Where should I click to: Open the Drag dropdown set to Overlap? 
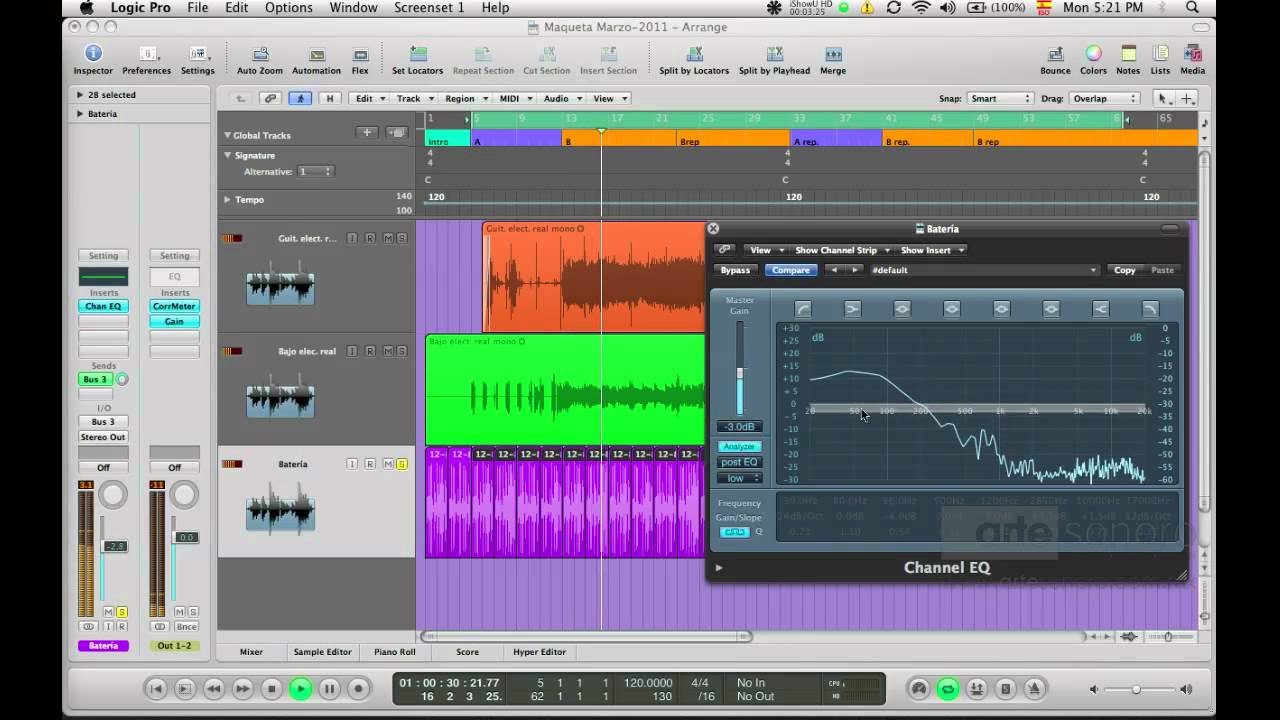1104,99
